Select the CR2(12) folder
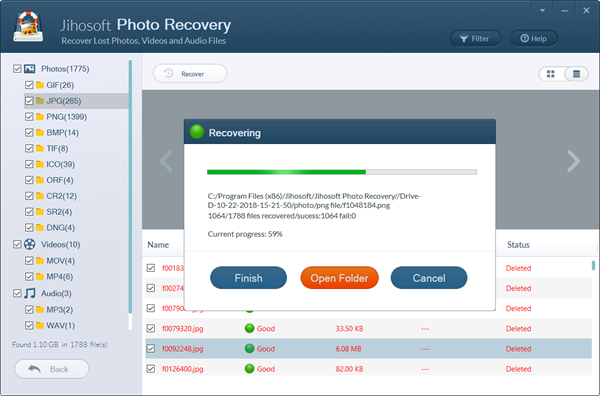The width and height of the screenshot is (600, 396). click(x=62, y=196)
